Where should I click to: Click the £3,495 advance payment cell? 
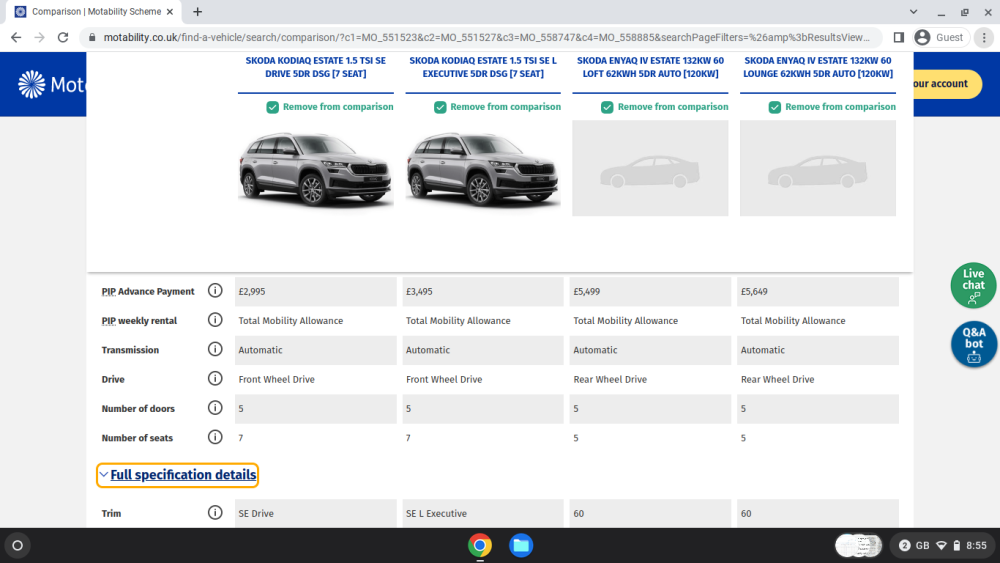point(483,291)
